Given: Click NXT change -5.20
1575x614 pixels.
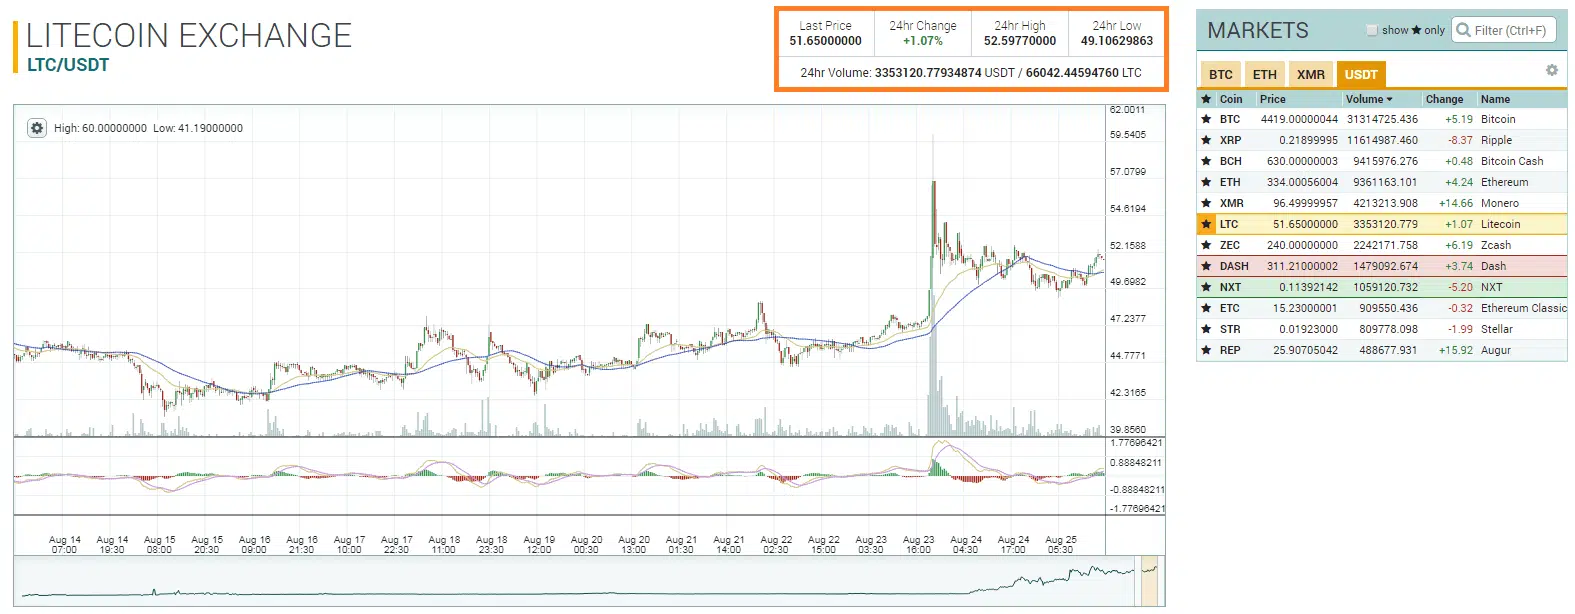Looking at the screenshot, I should click(x=1460, y=287).
